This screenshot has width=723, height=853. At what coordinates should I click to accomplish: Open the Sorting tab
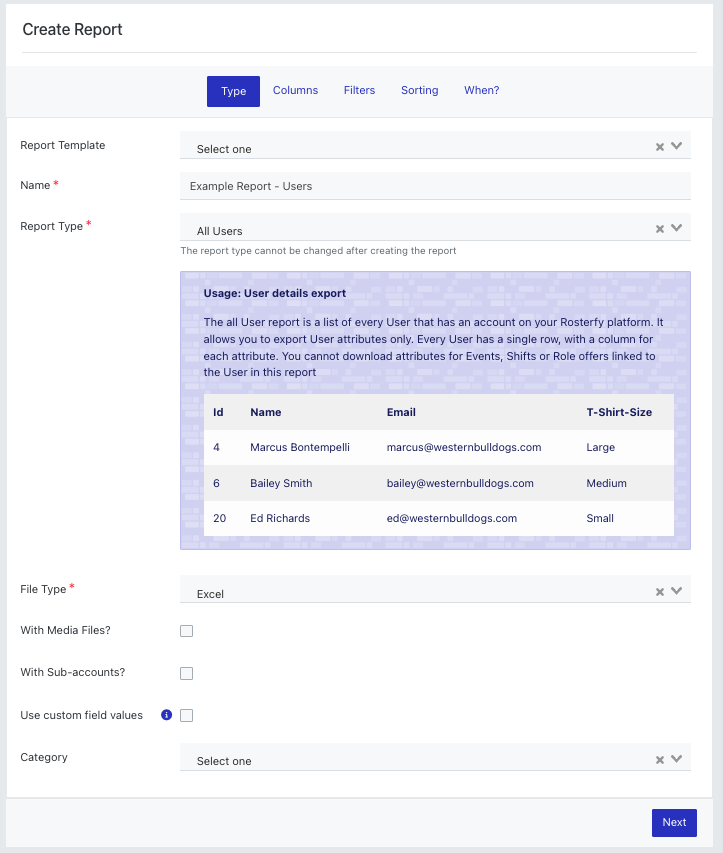coord(419,90)
